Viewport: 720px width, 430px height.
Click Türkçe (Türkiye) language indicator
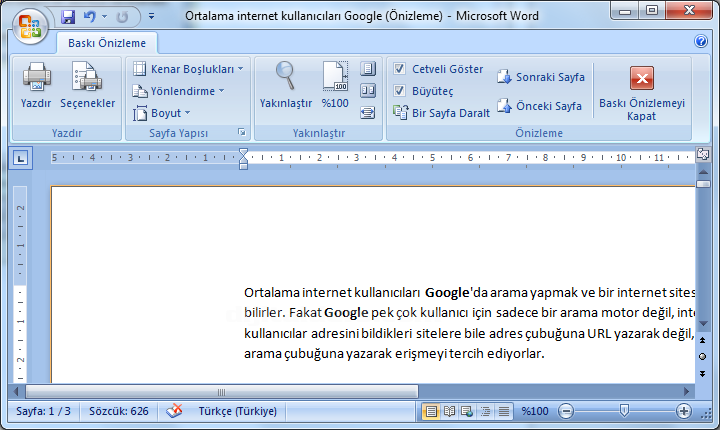tap(237, 411)
